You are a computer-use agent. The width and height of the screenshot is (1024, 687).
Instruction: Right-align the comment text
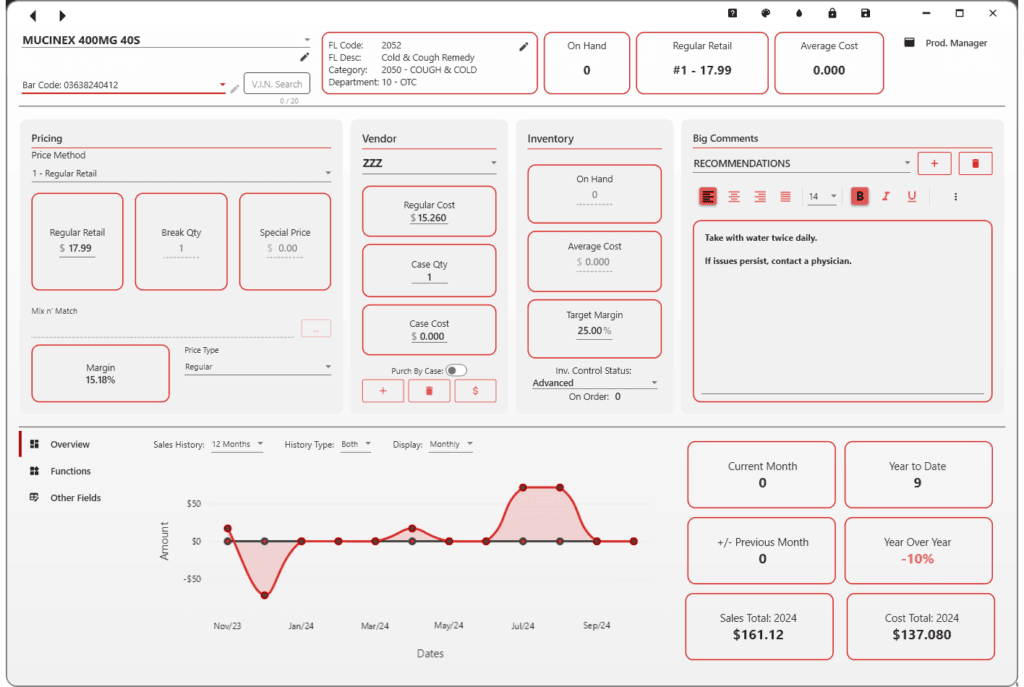pos(760,197)
